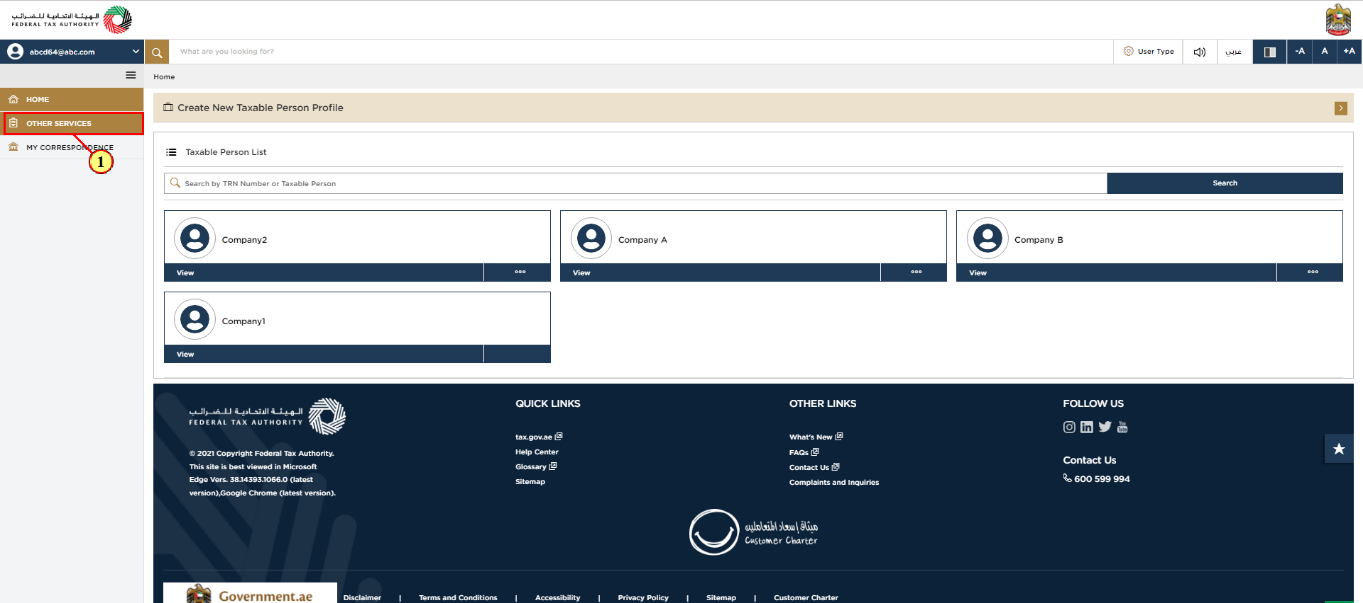Toggle the high contrast mode icon

click(x=1270, y=51)
